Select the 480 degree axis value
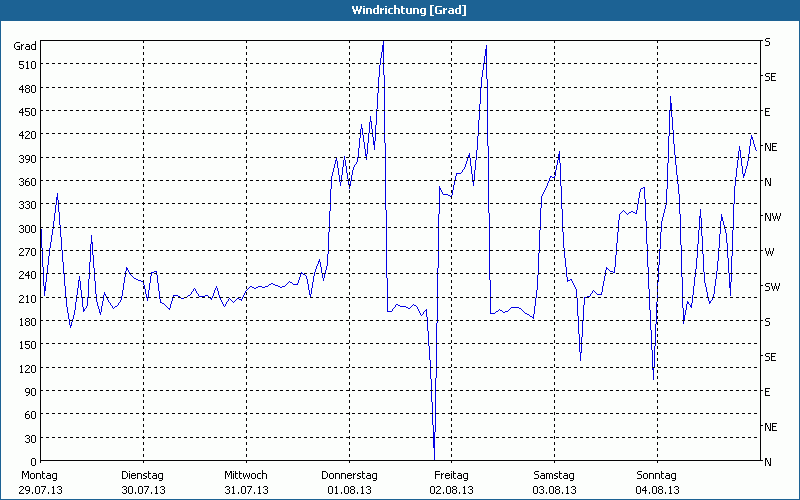Viewport: 800px width, 500px height. point(27,89)
